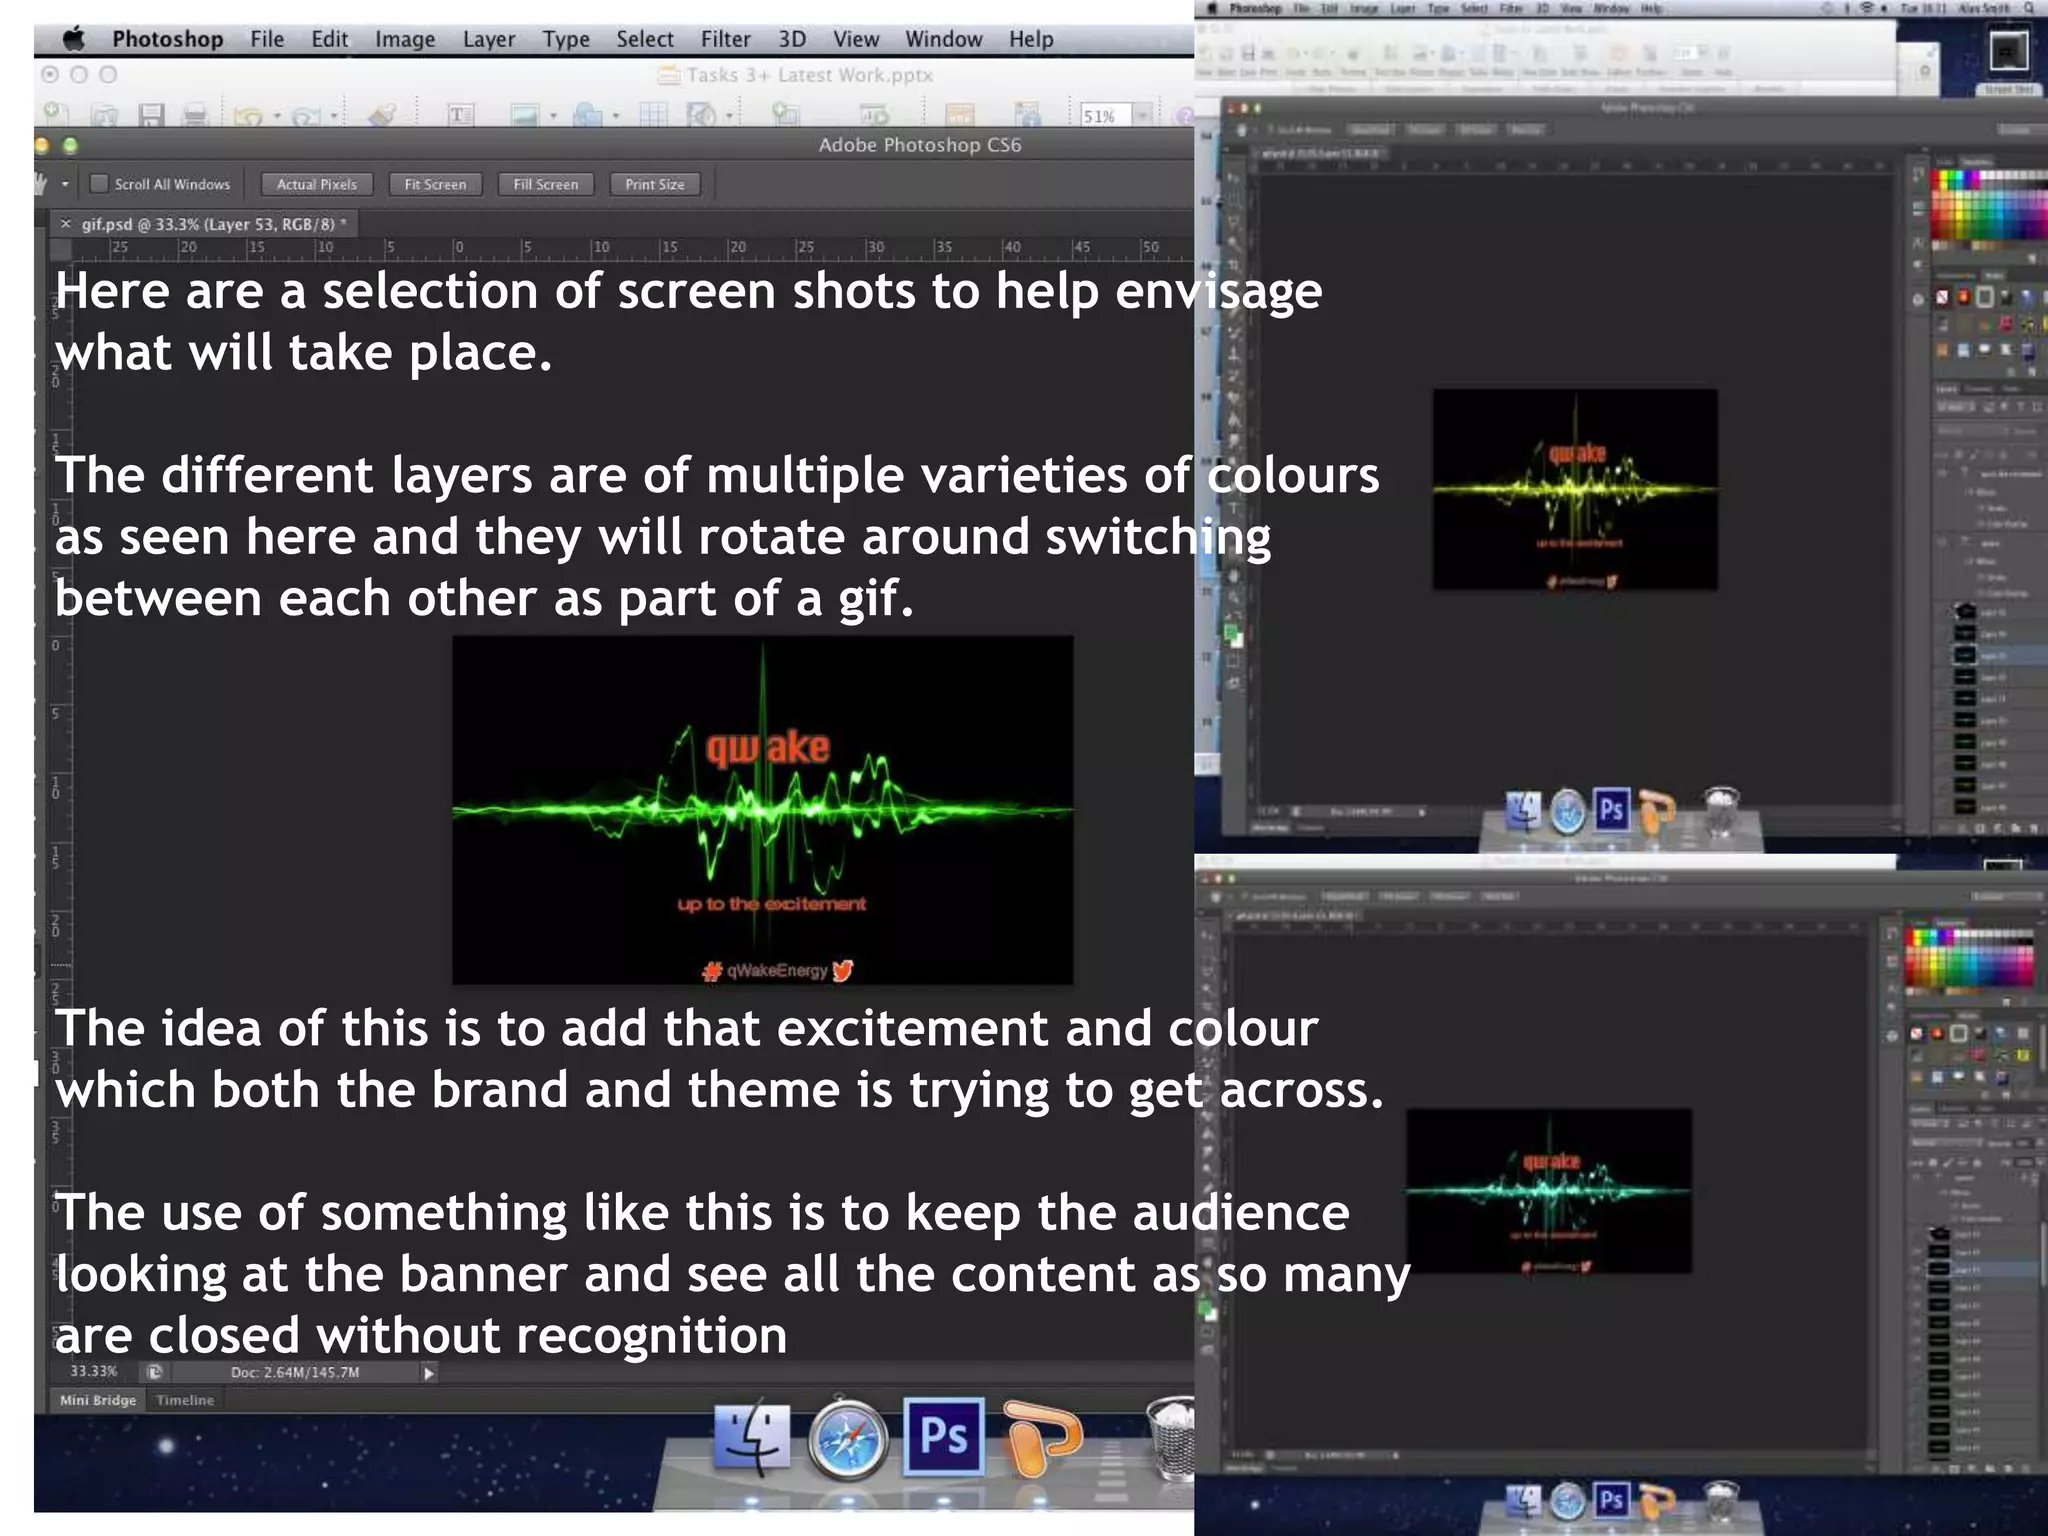Click the status bar icon beside 33.33% zoom
The width and height of the screenshot is (2048, 1536).
(154, 1372)
